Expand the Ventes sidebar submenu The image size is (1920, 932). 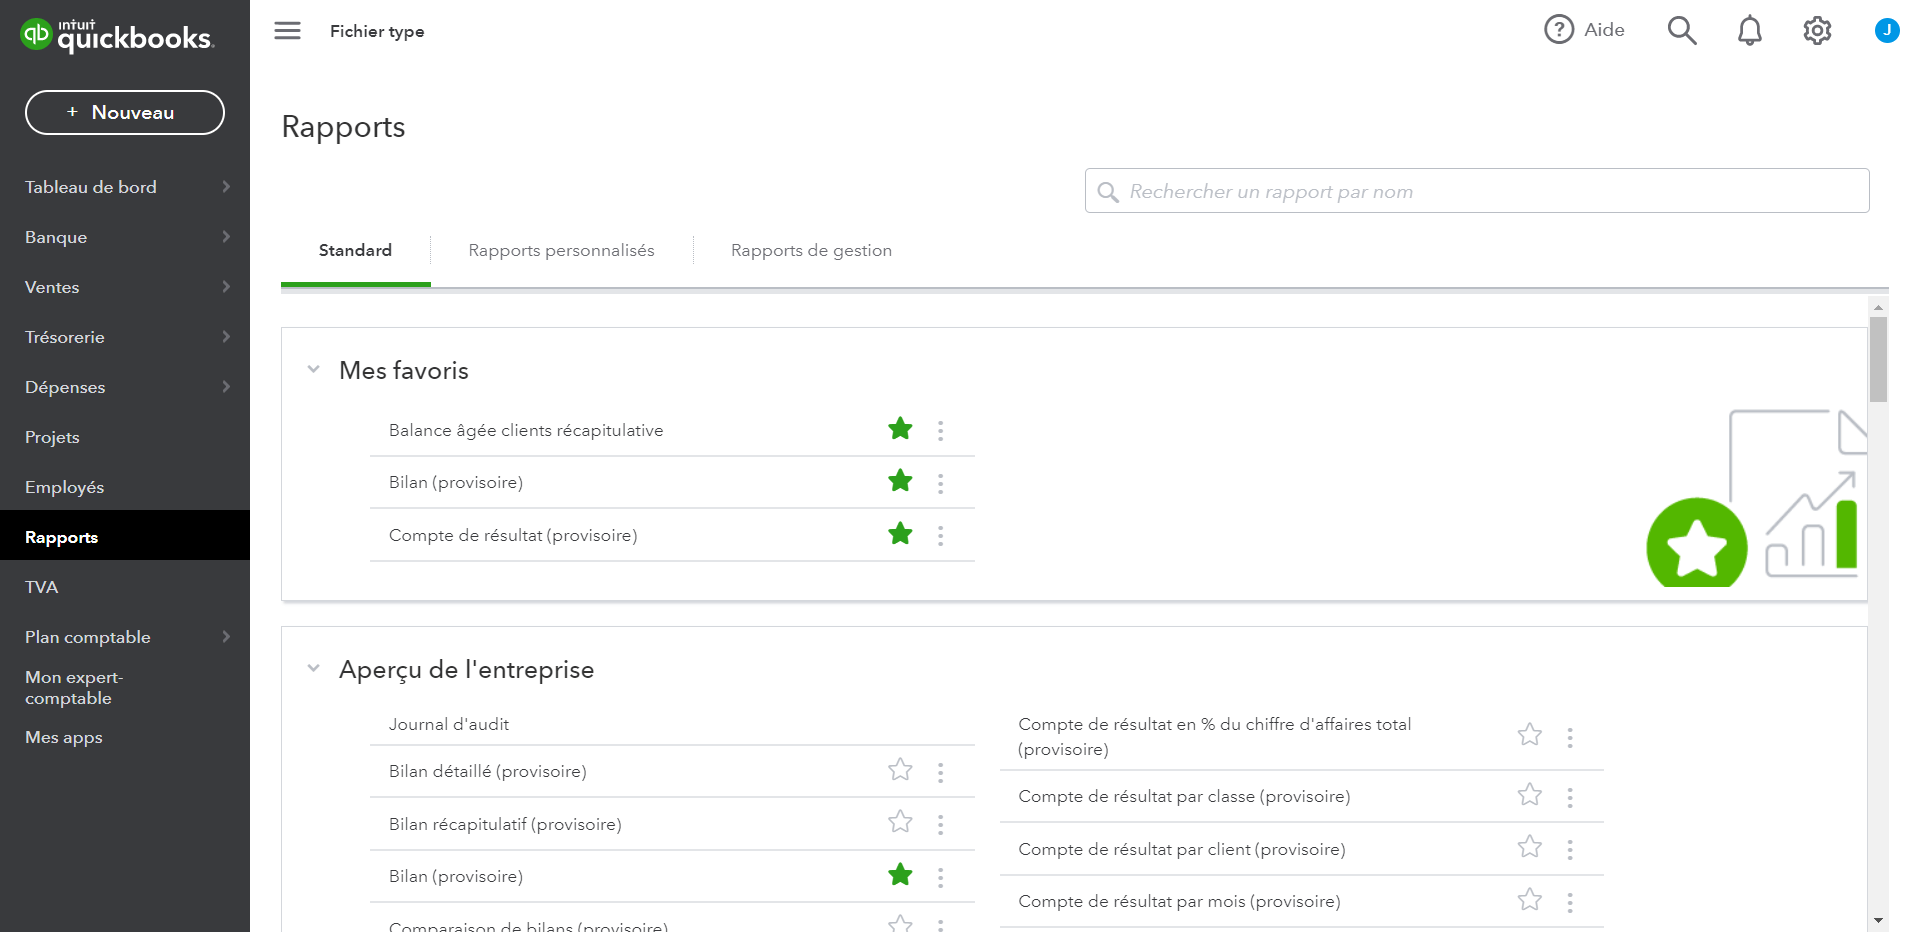226,287
